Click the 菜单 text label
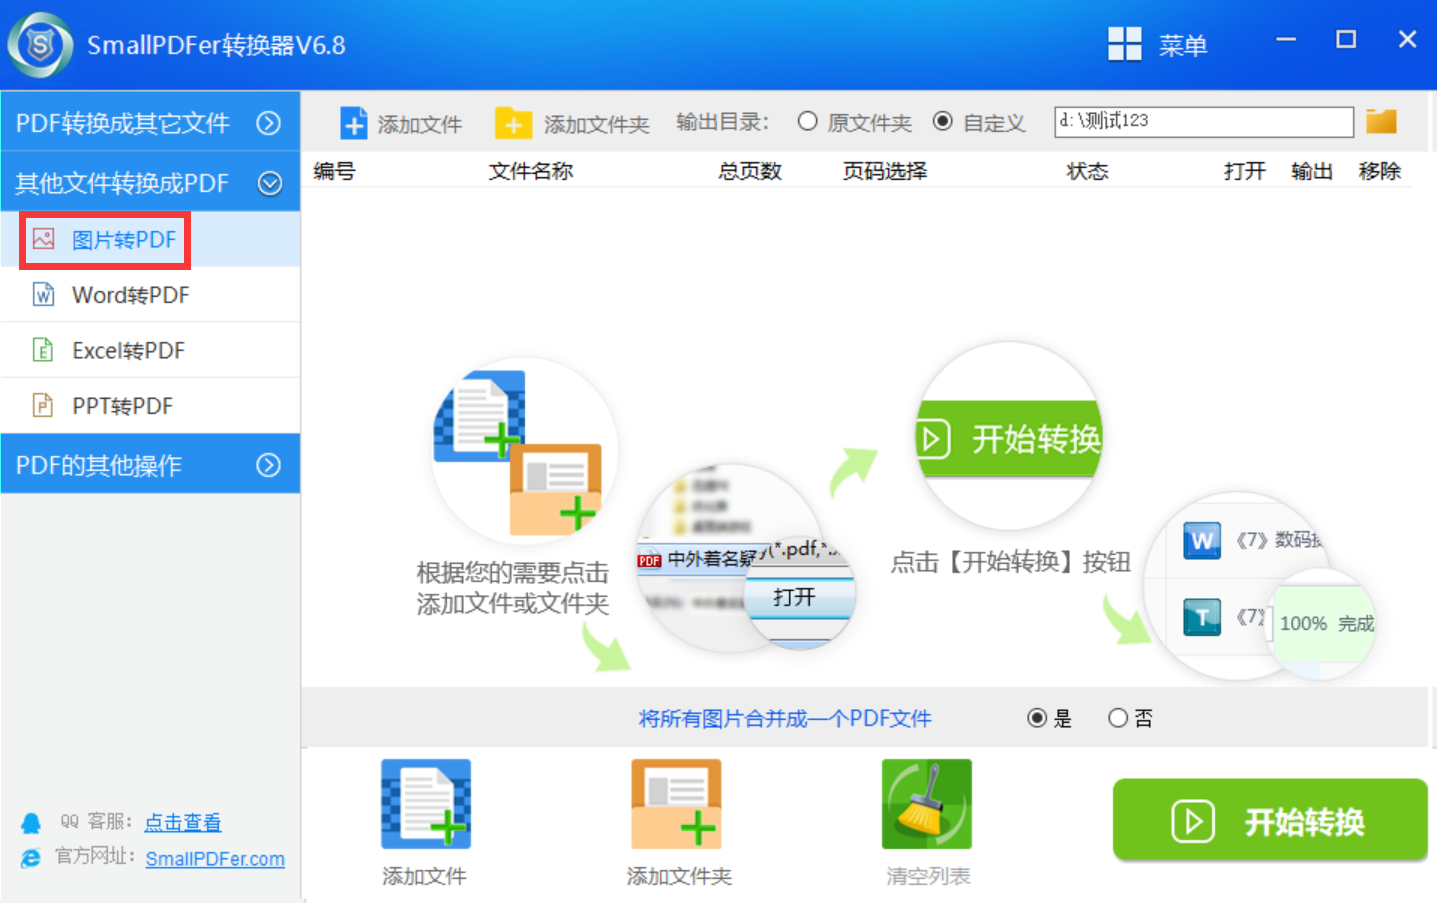 point(1183,45)
